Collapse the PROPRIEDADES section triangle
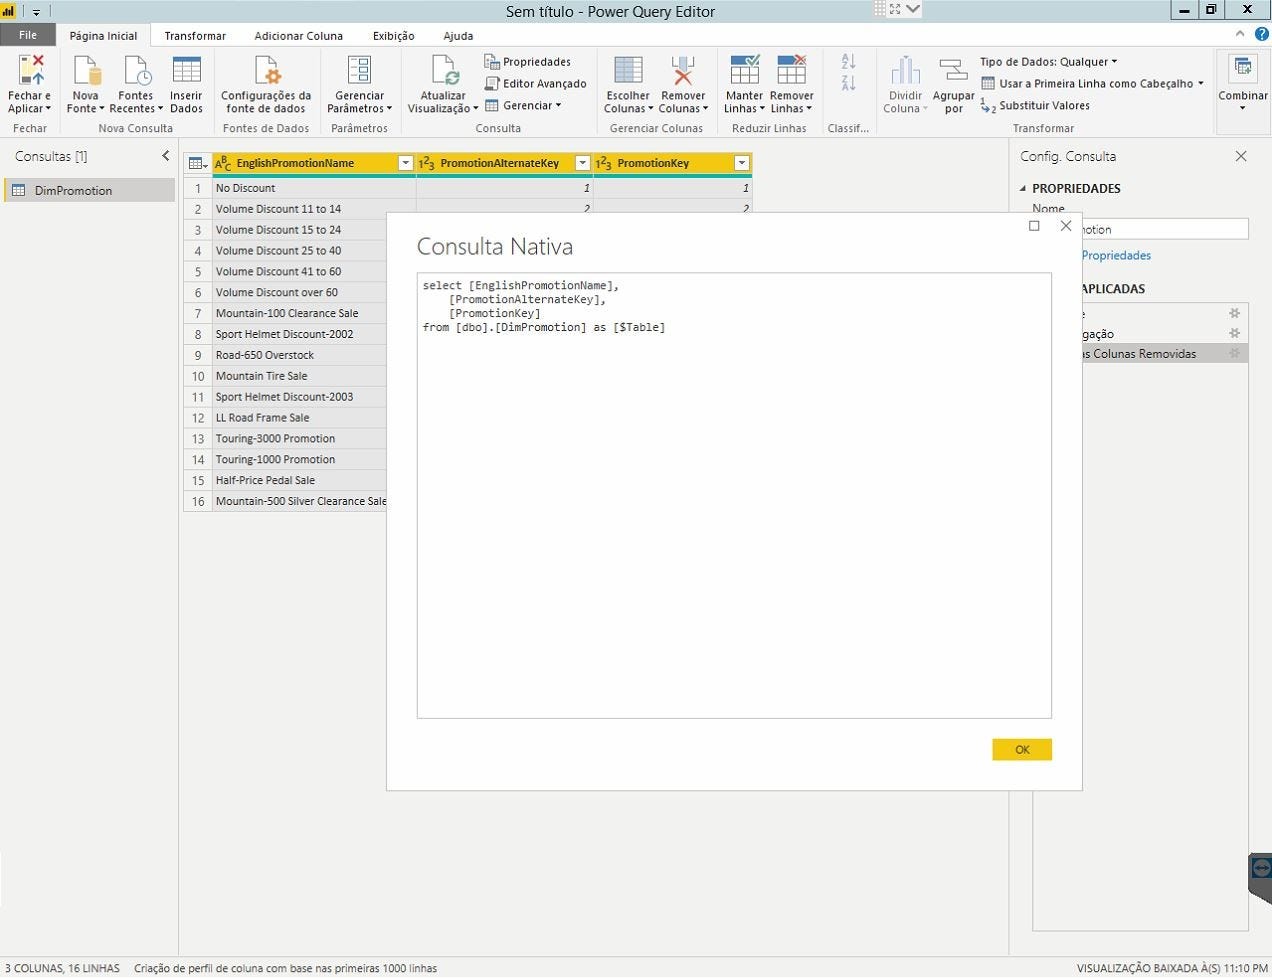 pos(1023,188)
